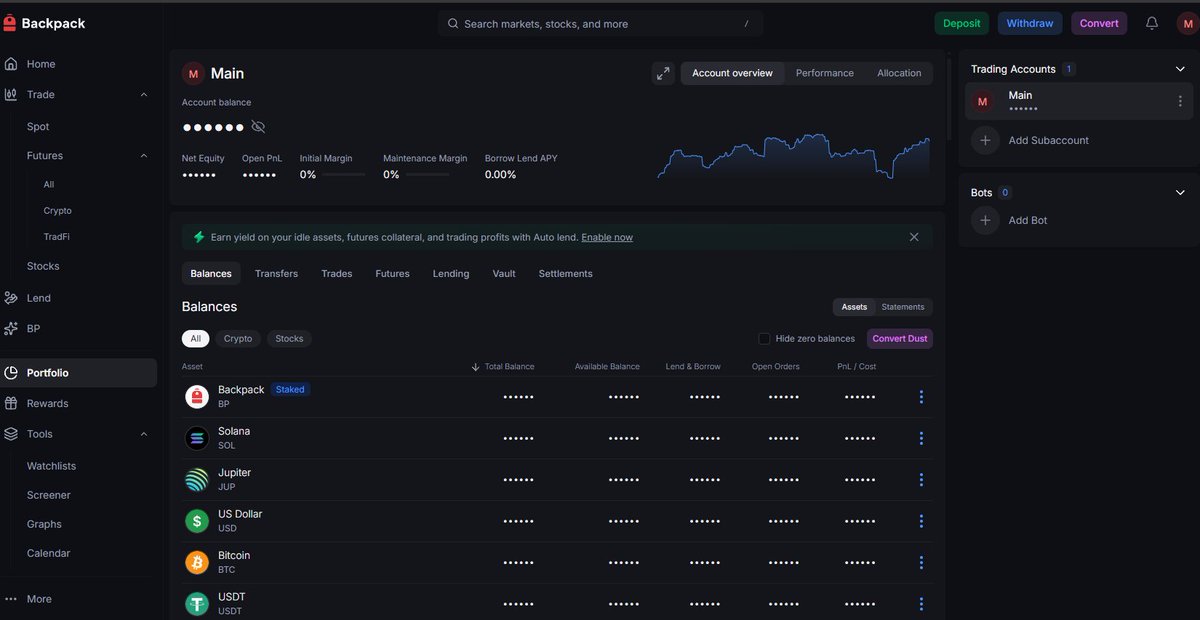Viewport: 1200px width, 620px height.
Task: Collapse the Tools sidebar section
Action: (x=144, y=434)
